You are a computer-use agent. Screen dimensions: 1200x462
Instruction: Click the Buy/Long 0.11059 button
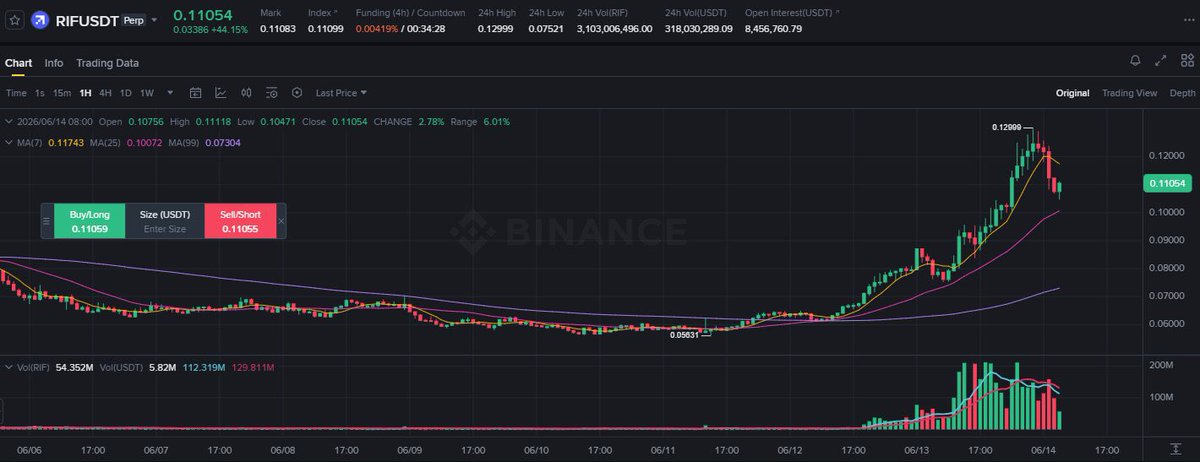89,221
